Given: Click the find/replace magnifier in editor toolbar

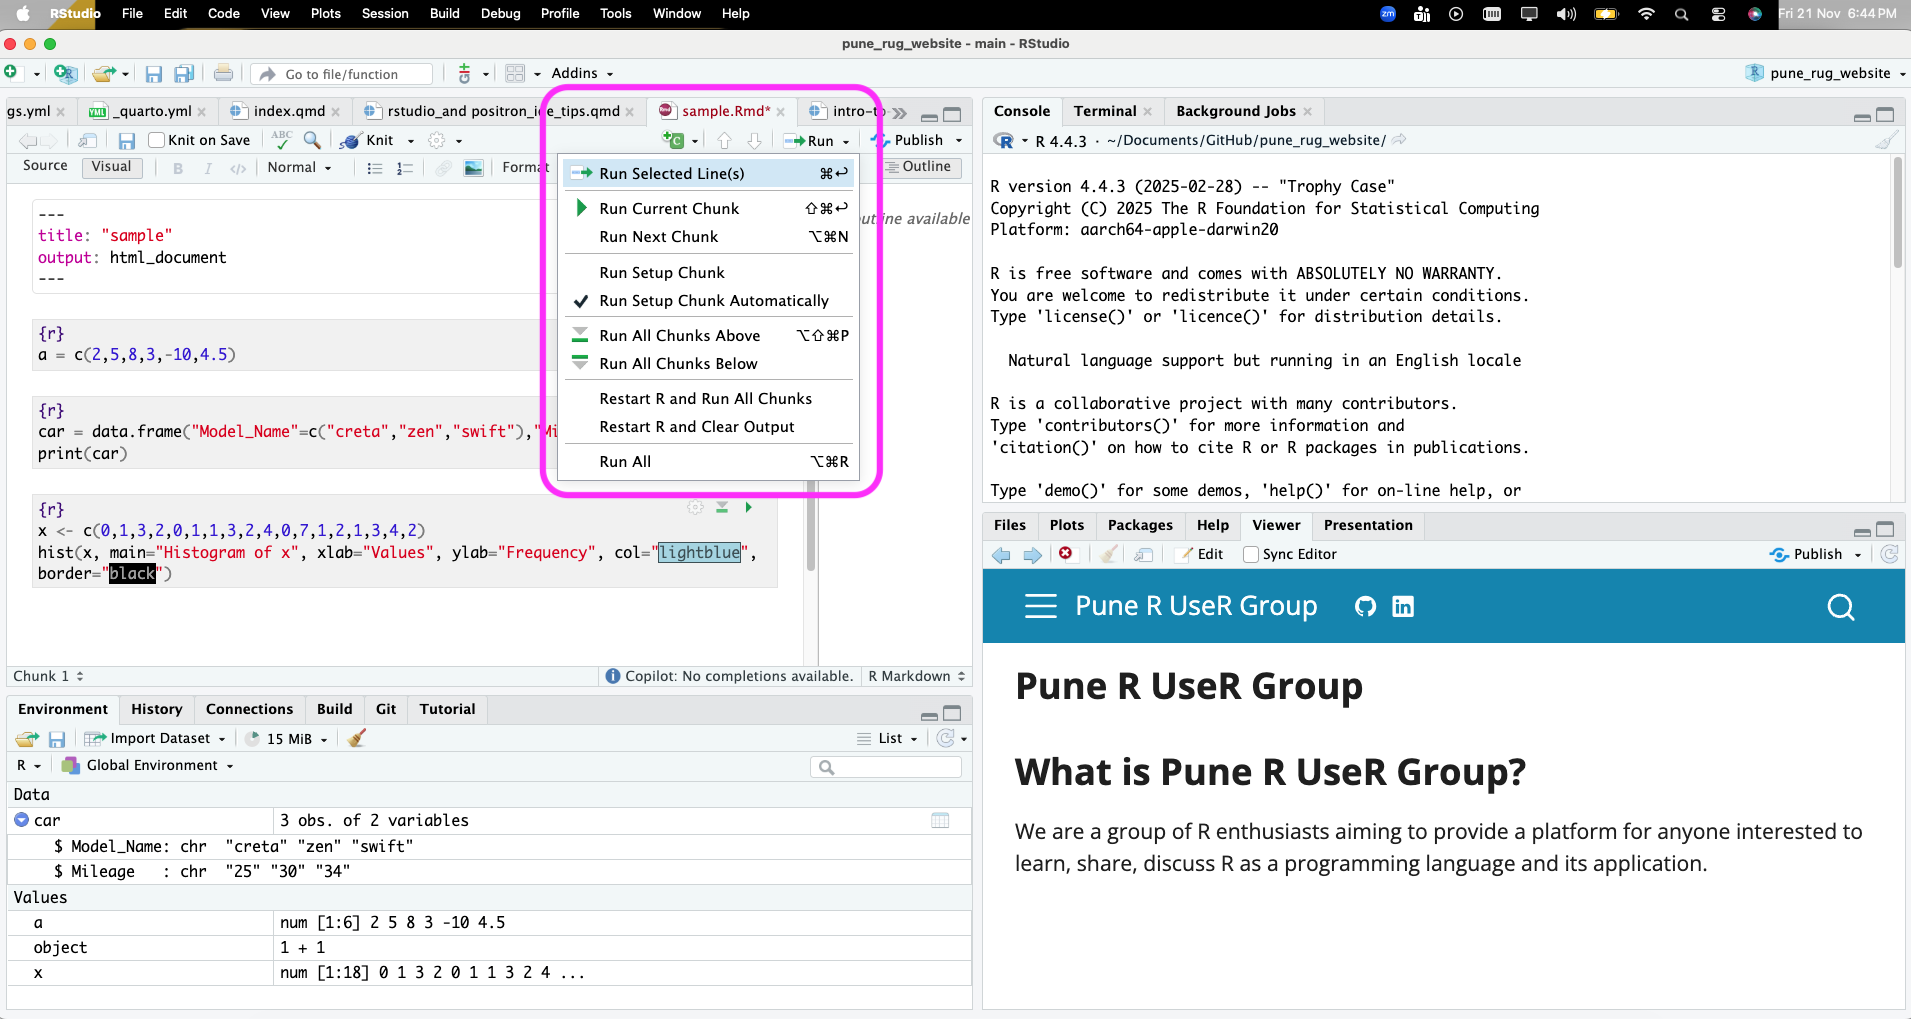Looking at the screenshot, I should (312, 141).
